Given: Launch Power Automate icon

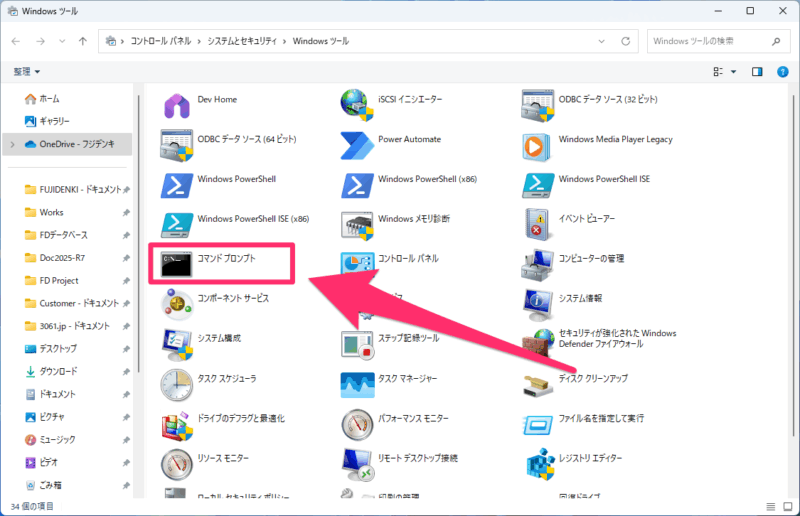Looking at the screenshot, I should tap(357, 145).
